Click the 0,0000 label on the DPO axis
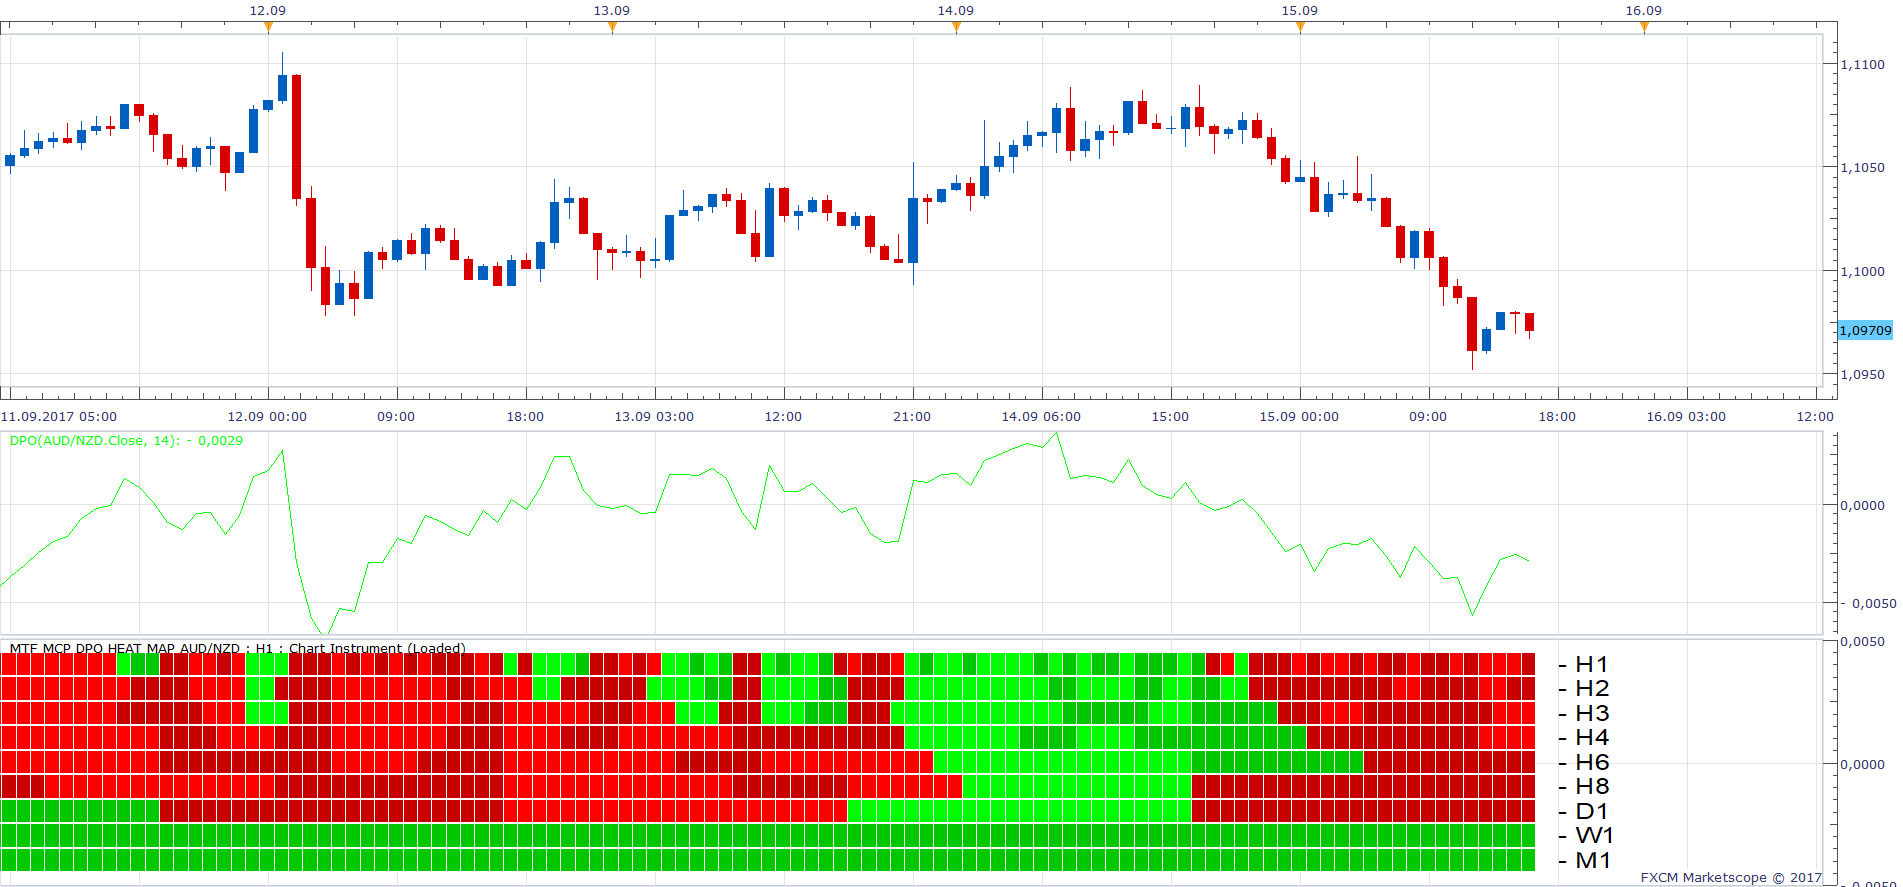This screenshot has height=887, width=1903. click(x=1862, y=505)
